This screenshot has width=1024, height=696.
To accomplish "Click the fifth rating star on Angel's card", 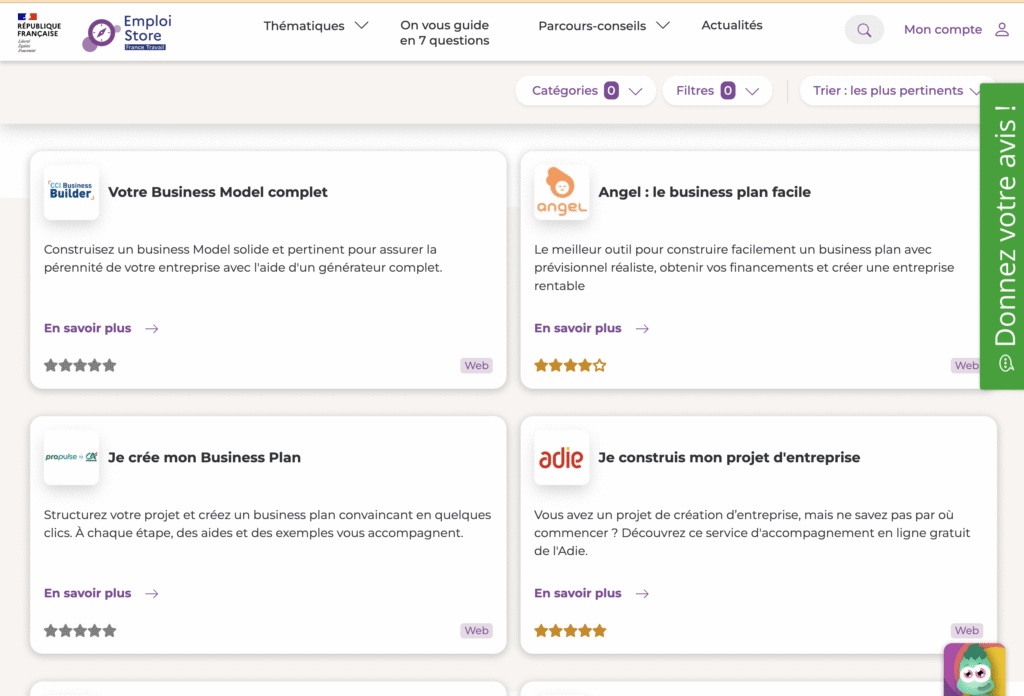I will [x=600, y=365].
